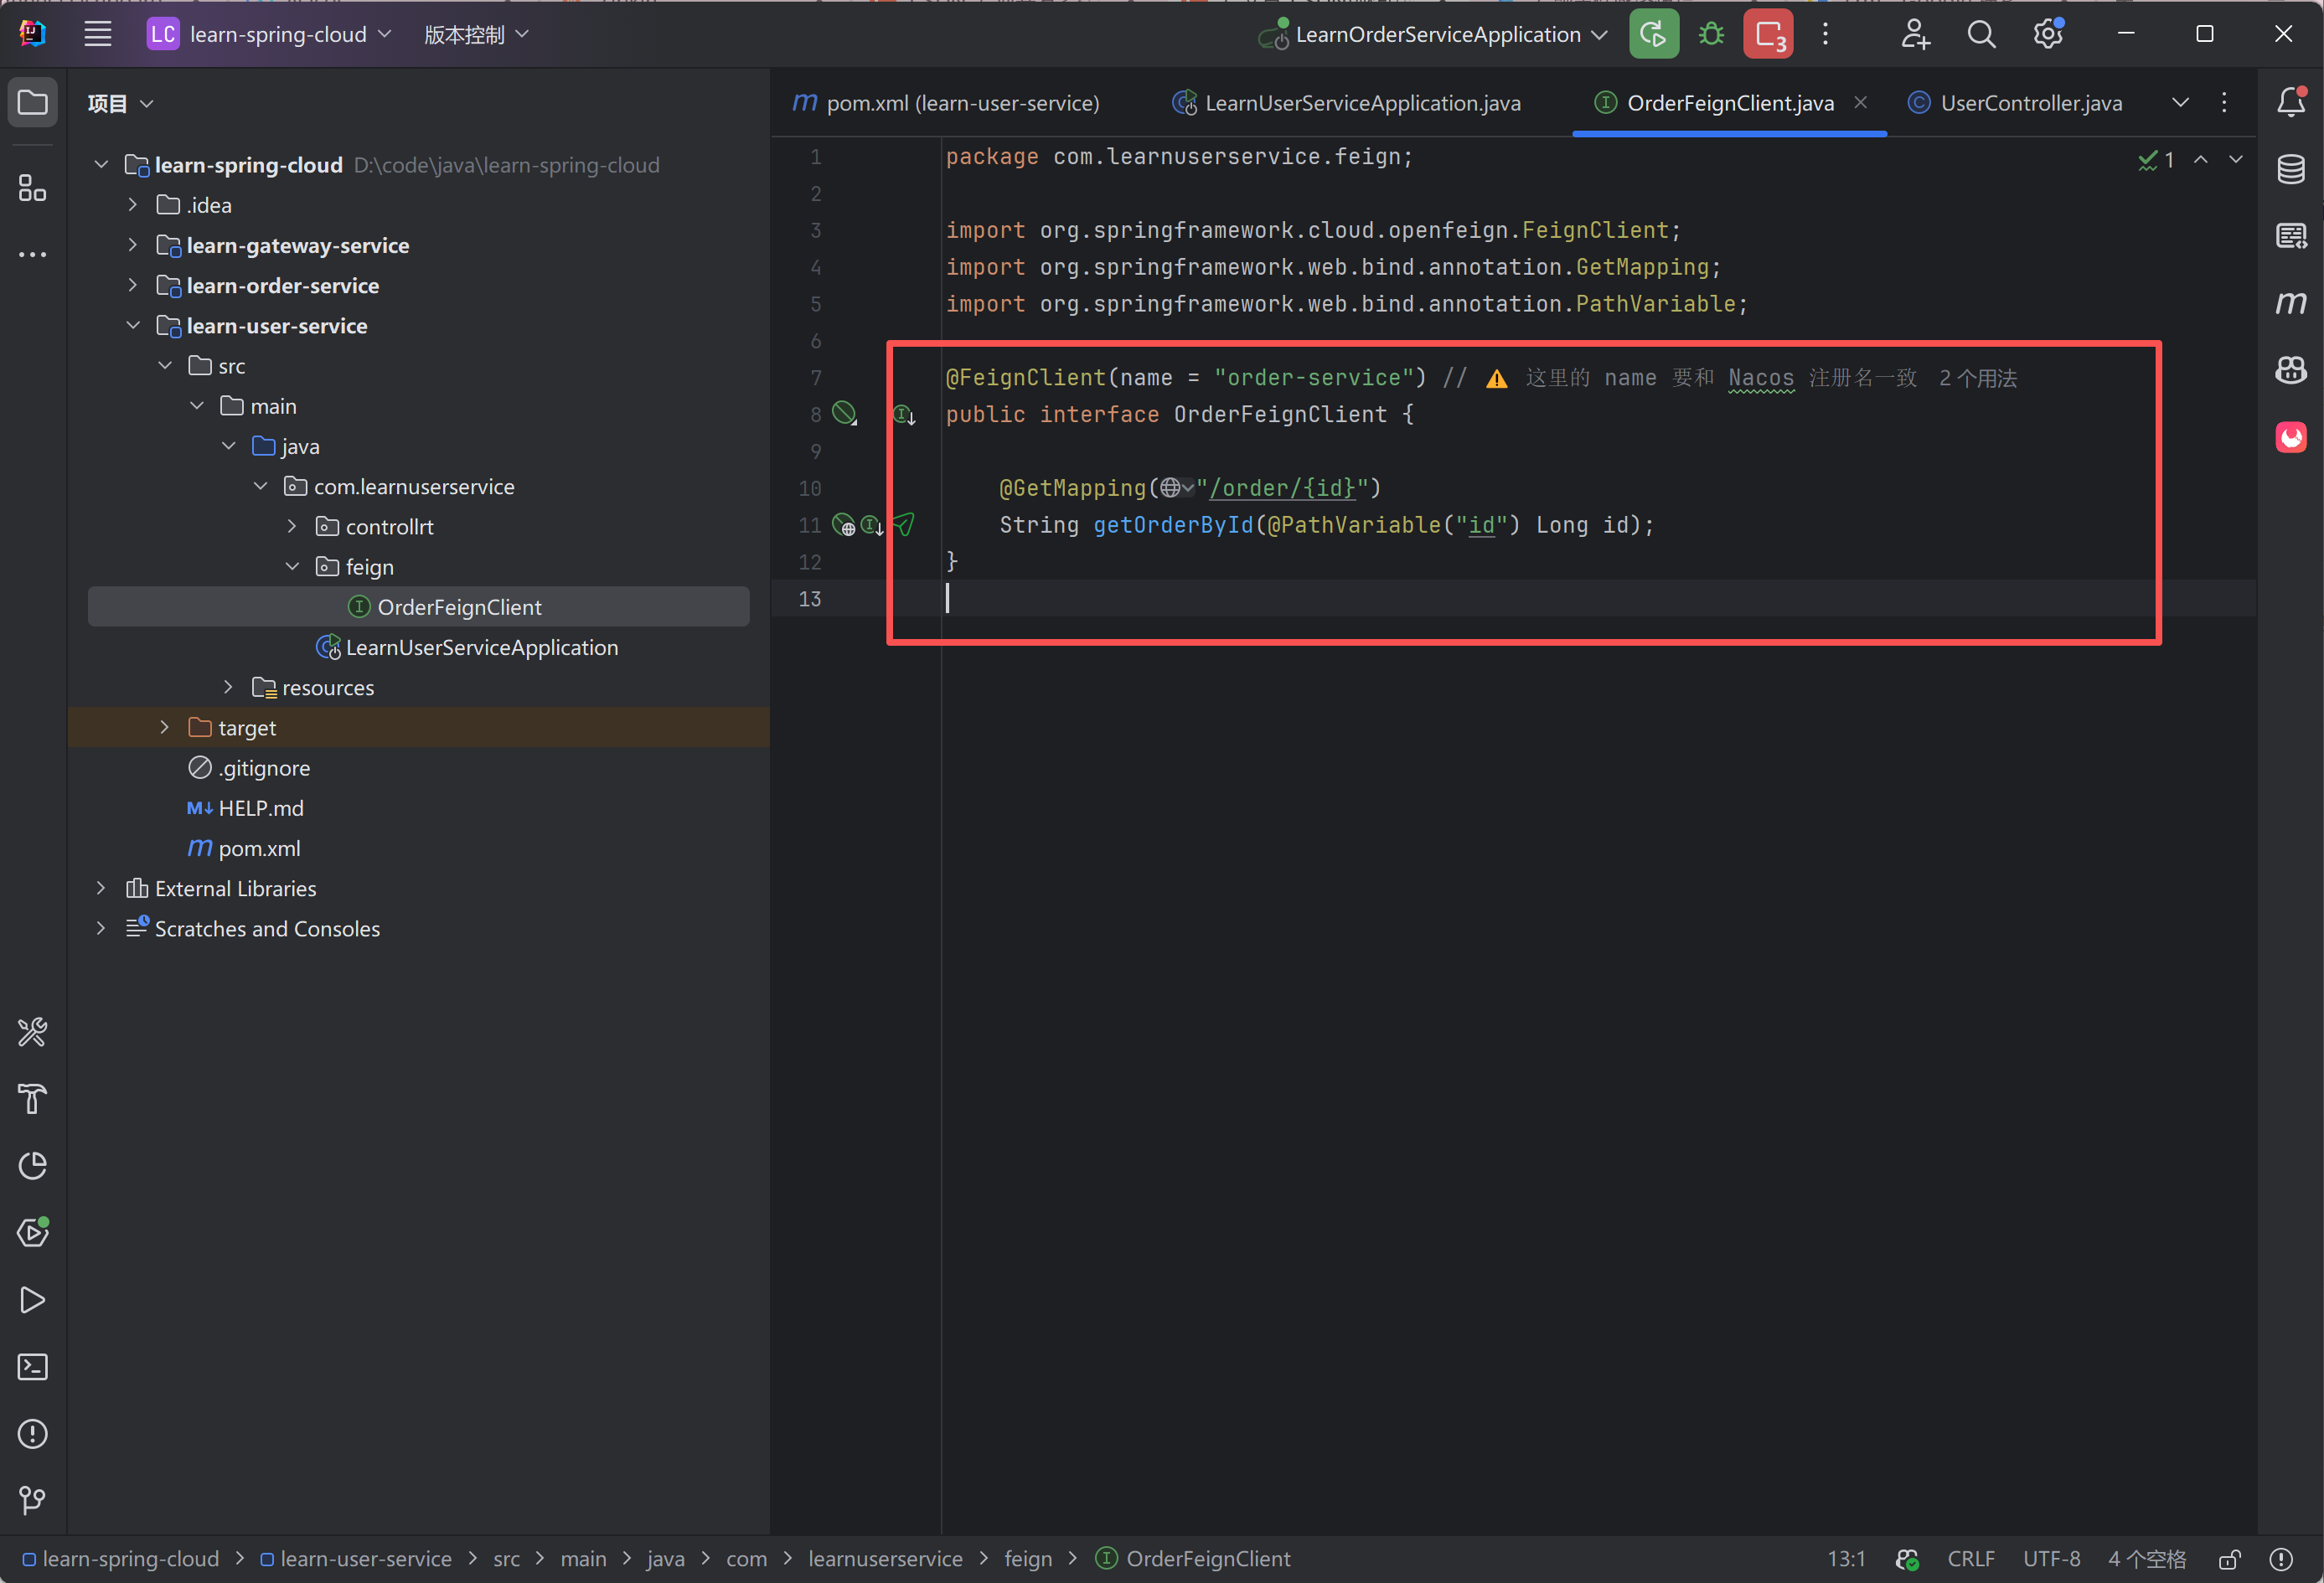Click gutter implementations icon on line 8
This screenshot has height=1583, width=2324.
[x=904, y=415]
